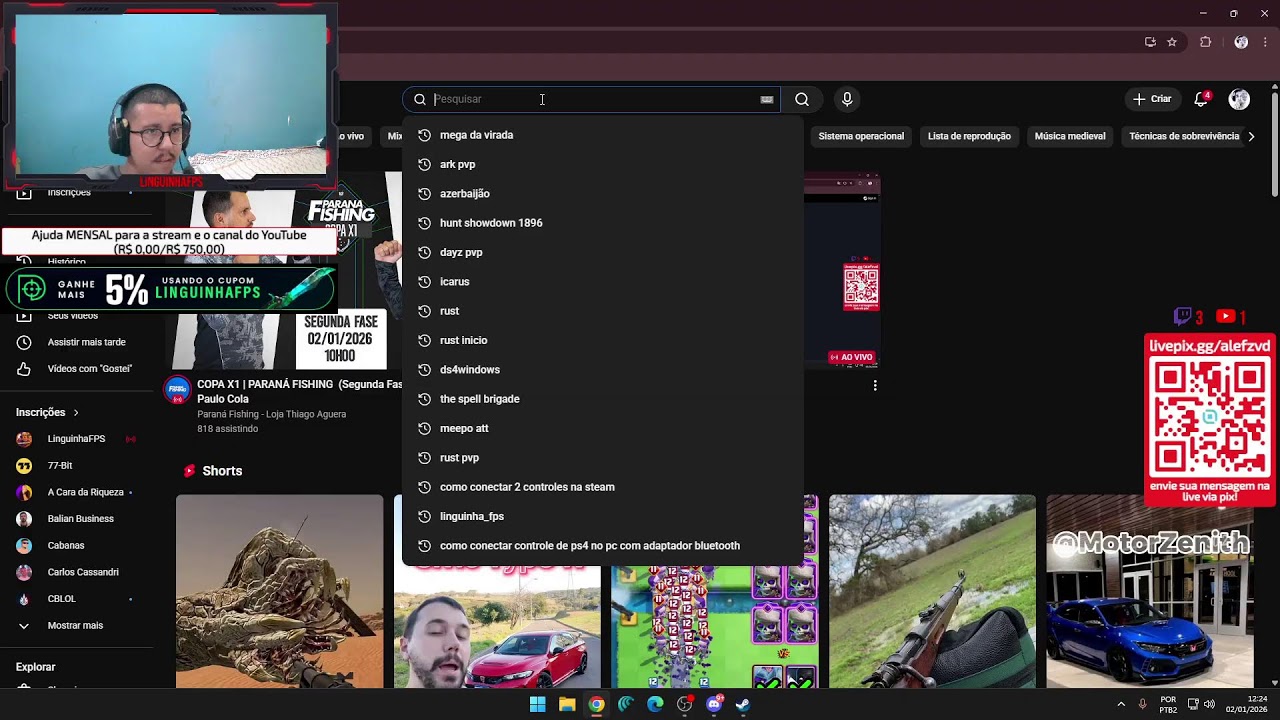The height and width of the screenshot is (720, 1280).
Task: Click the CBLOL channel icon
Action: [24, 599]
